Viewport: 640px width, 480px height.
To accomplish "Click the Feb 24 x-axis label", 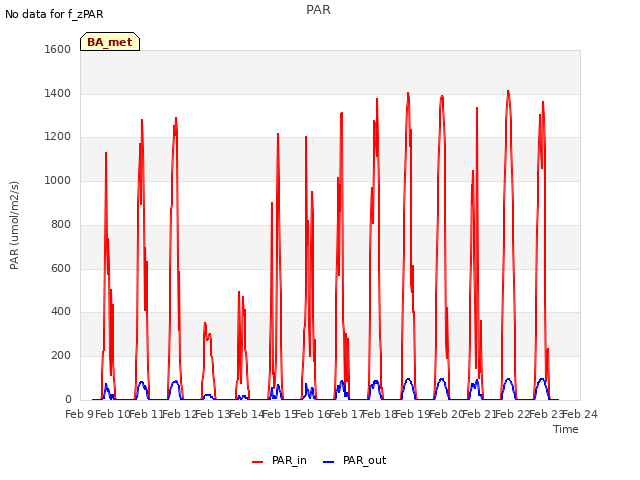I will 580,414.
